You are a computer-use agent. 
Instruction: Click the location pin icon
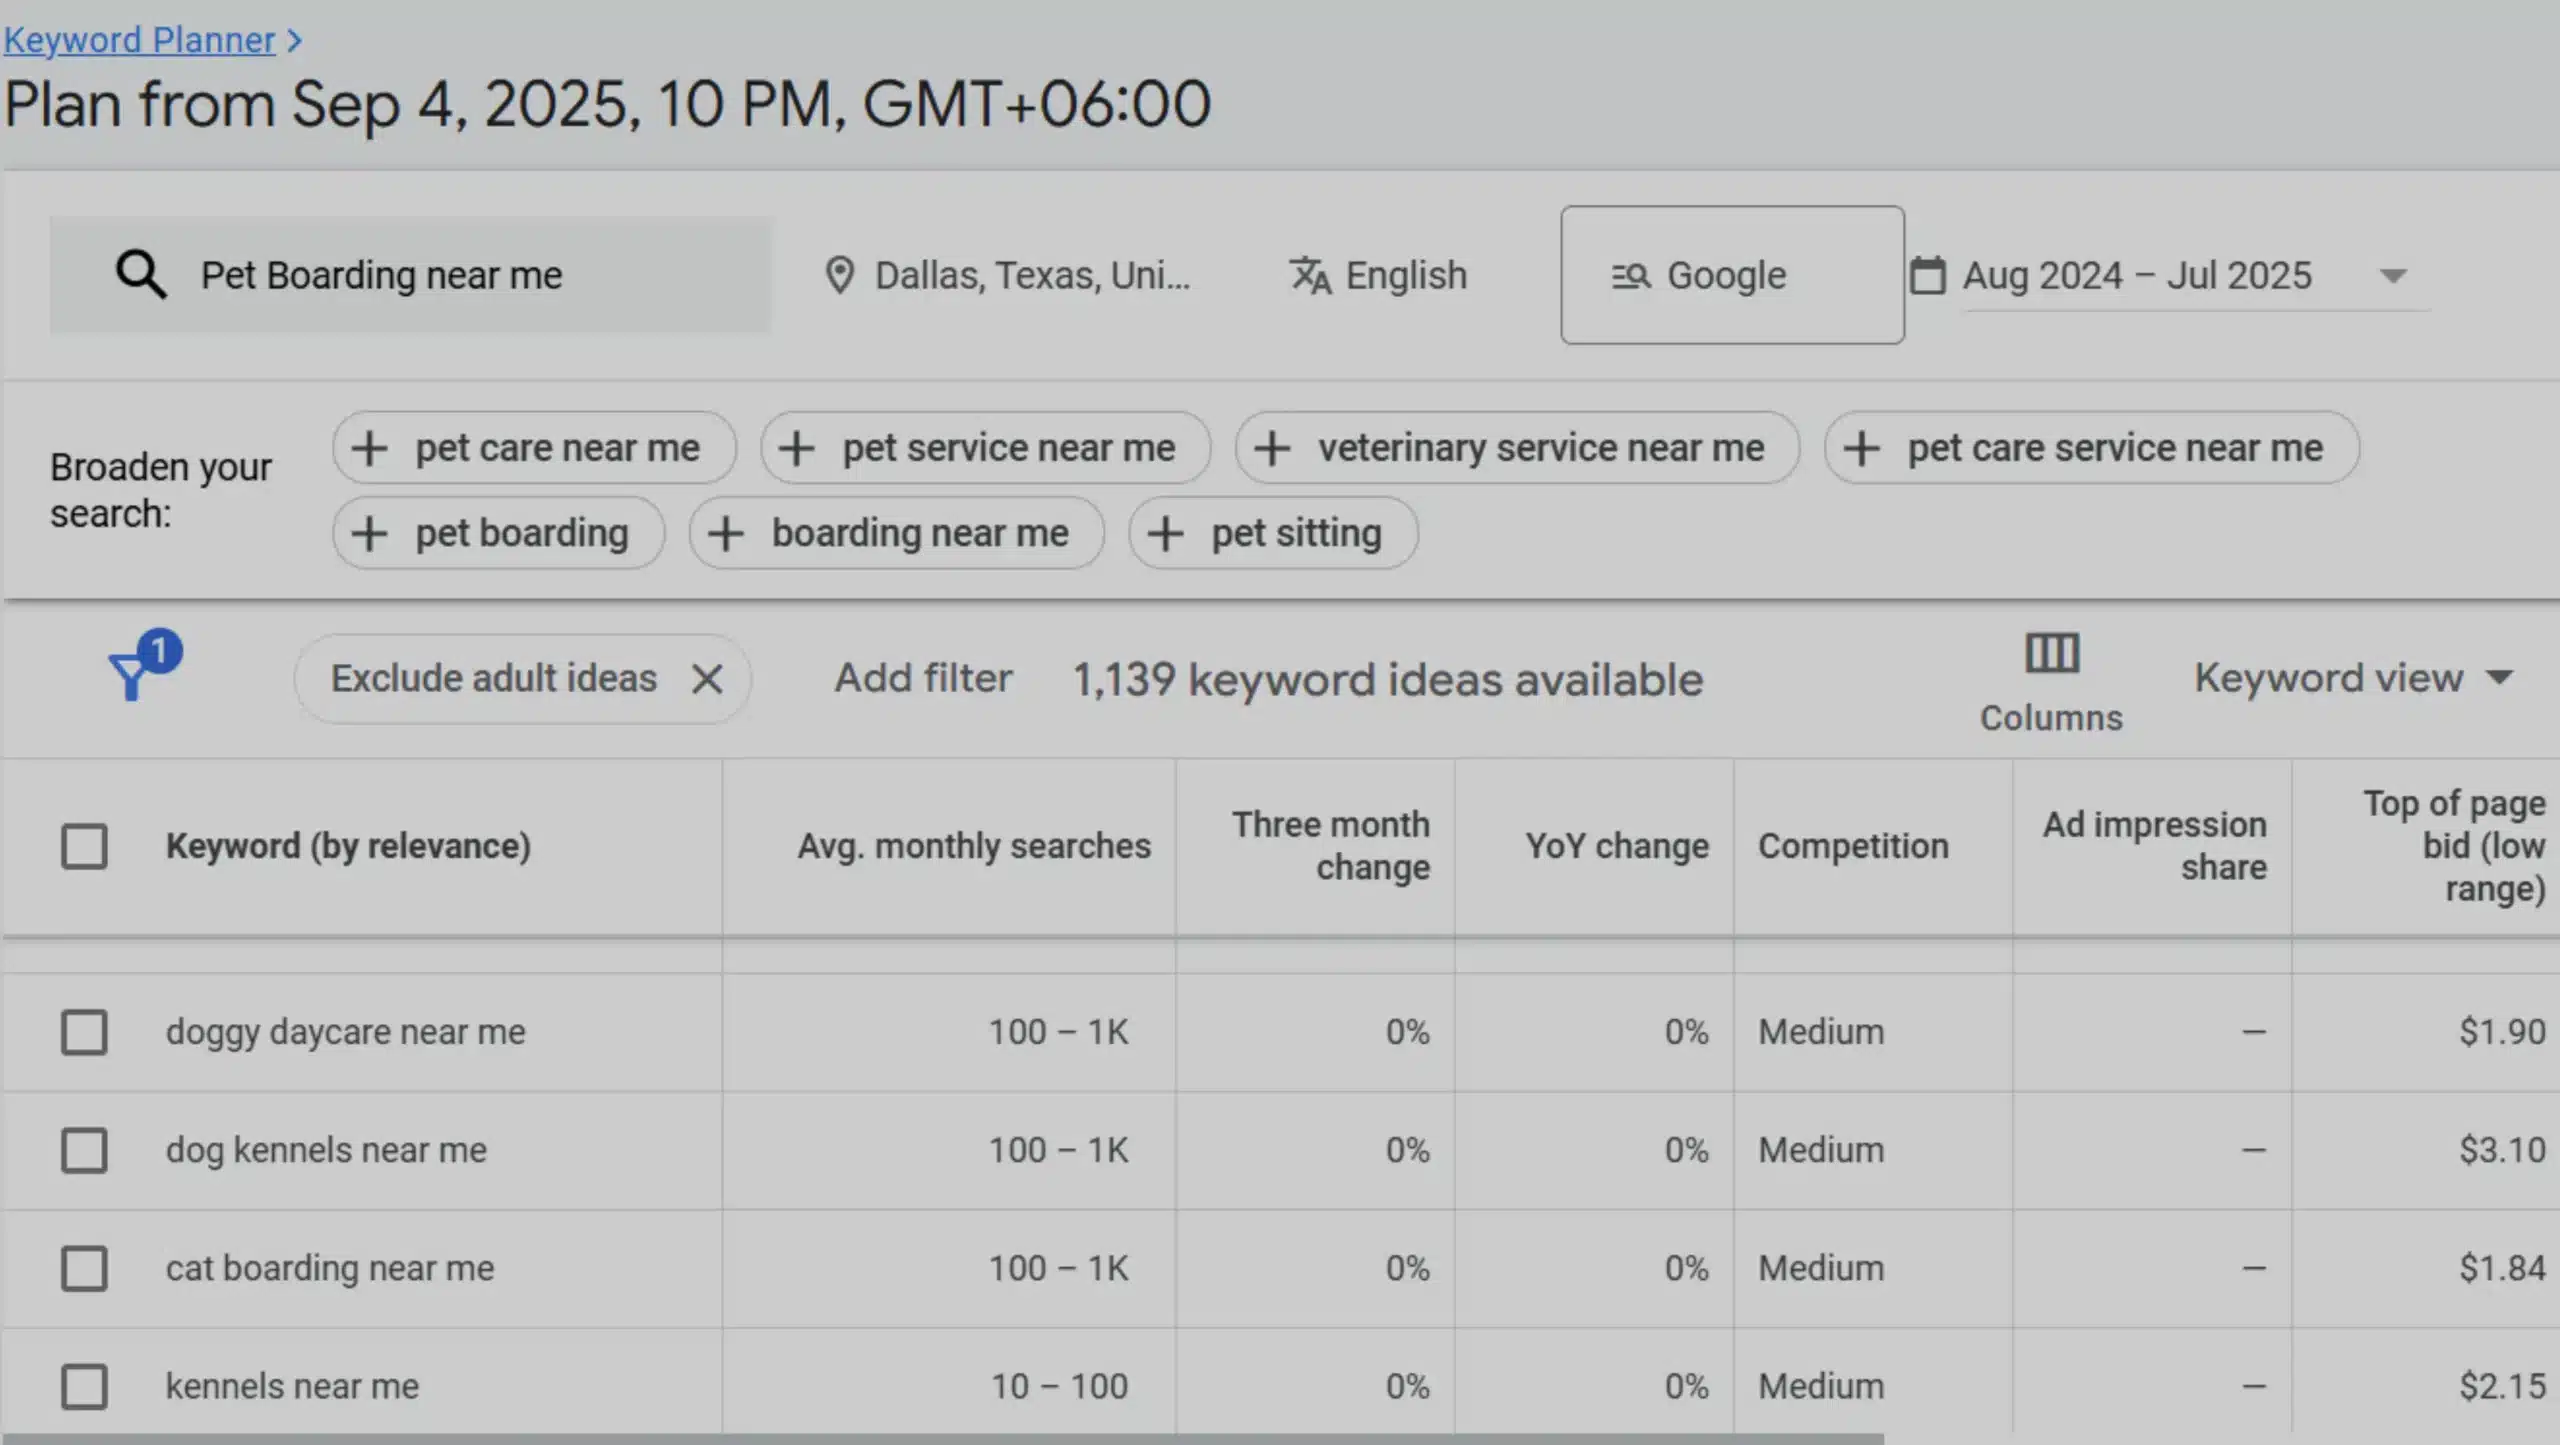[x=839, y=275]
